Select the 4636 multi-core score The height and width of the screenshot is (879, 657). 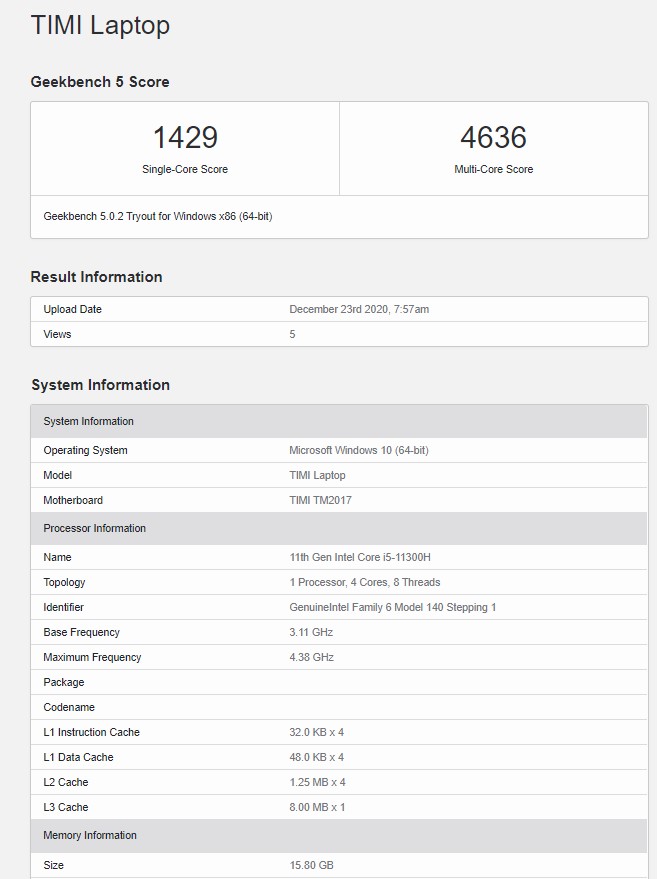493,137
